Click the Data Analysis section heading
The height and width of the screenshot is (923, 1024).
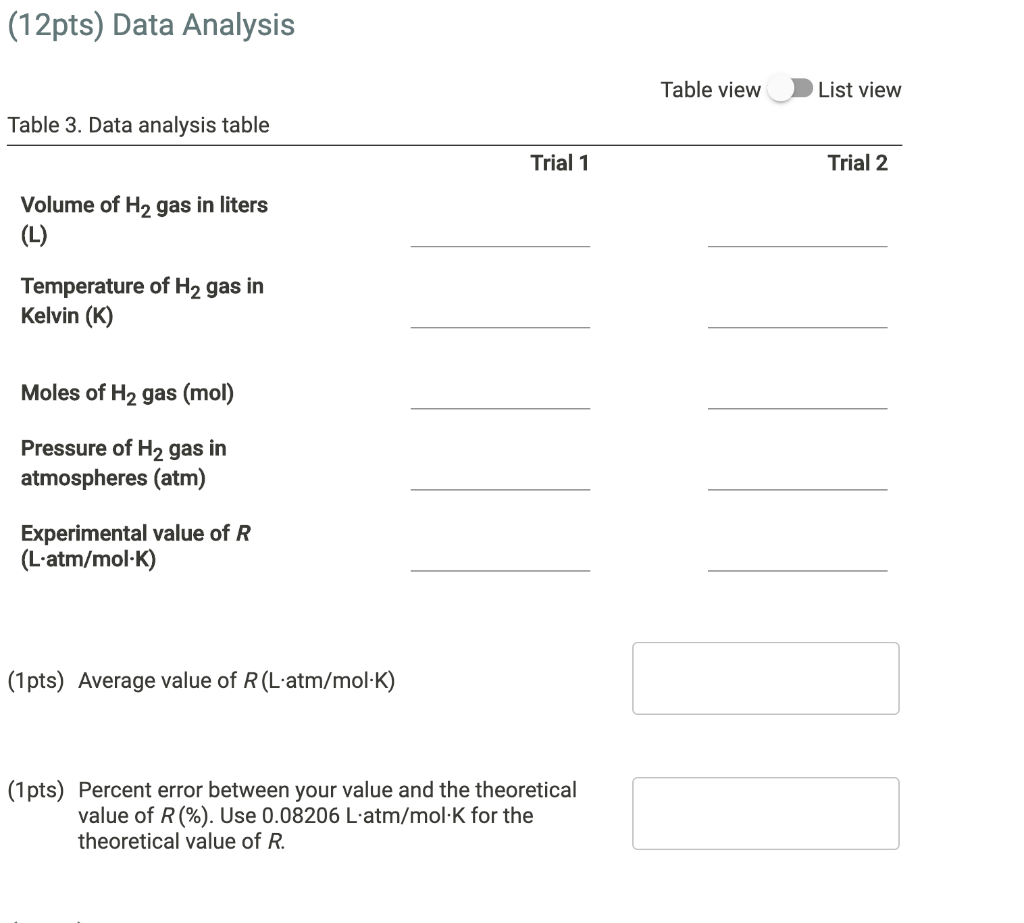(x=151, y=25)
